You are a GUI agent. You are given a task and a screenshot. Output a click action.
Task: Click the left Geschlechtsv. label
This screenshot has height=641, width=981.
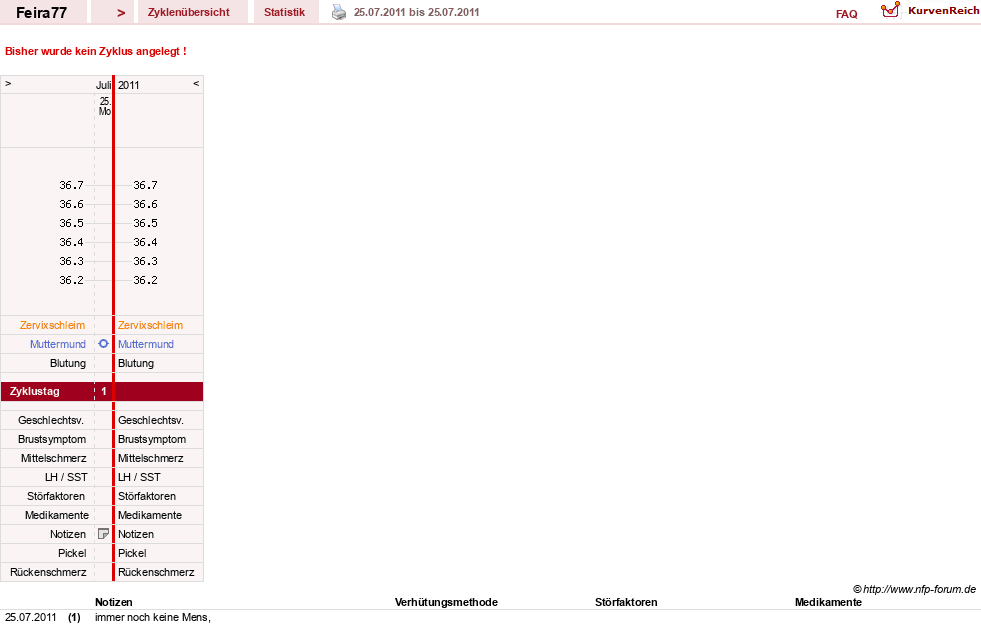(51, 420)
